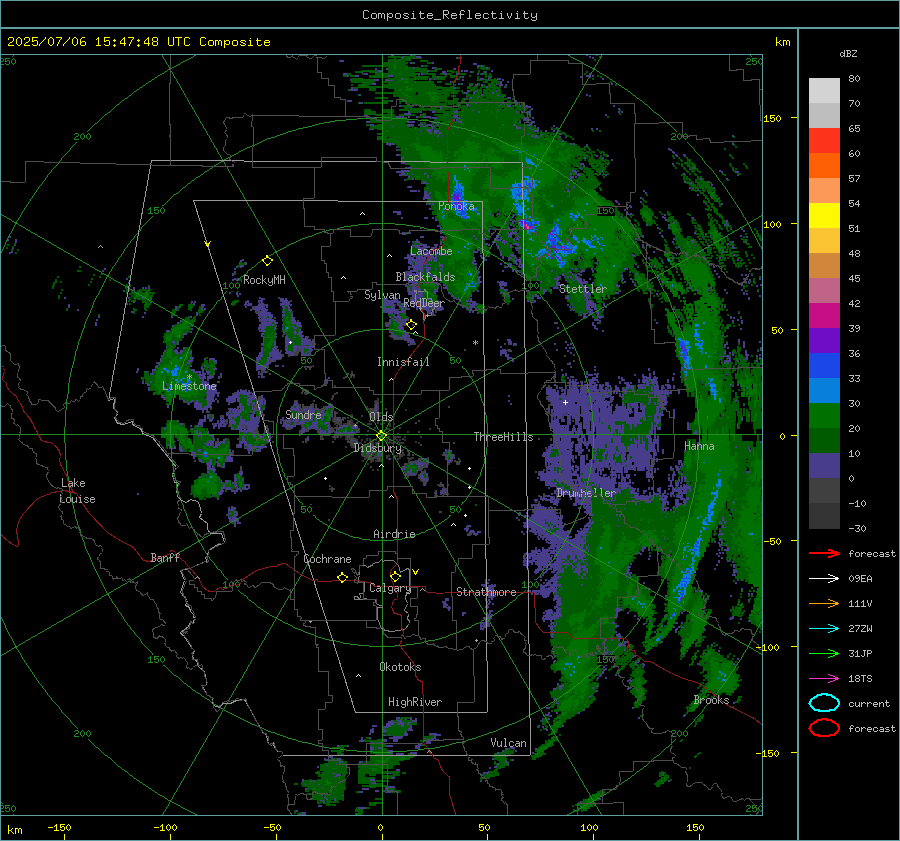This screenshot has width=900, height=841.
Task: Click the Sundre label
Action: tap(303, 415)
